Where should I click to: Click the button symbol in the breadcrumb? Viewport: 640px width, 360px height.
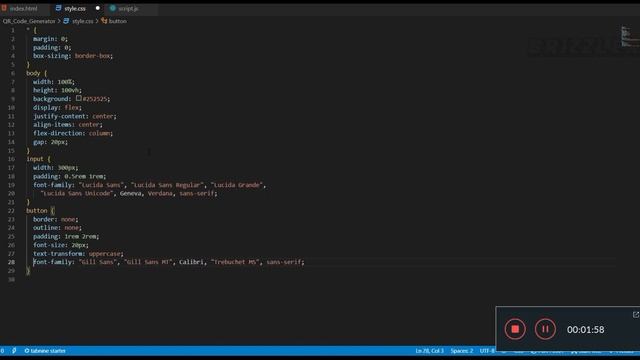tap(118, 21)
